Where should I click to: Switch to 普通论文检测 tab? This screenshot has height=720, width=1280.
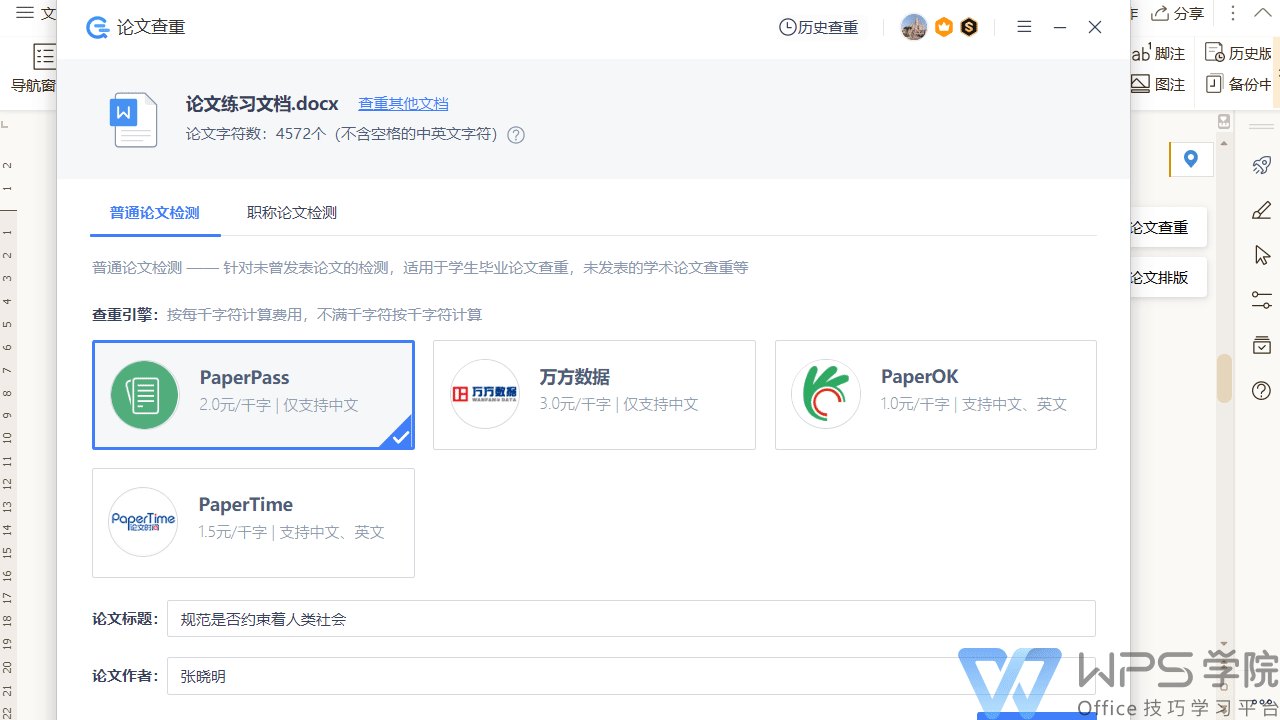click(155, 212)
